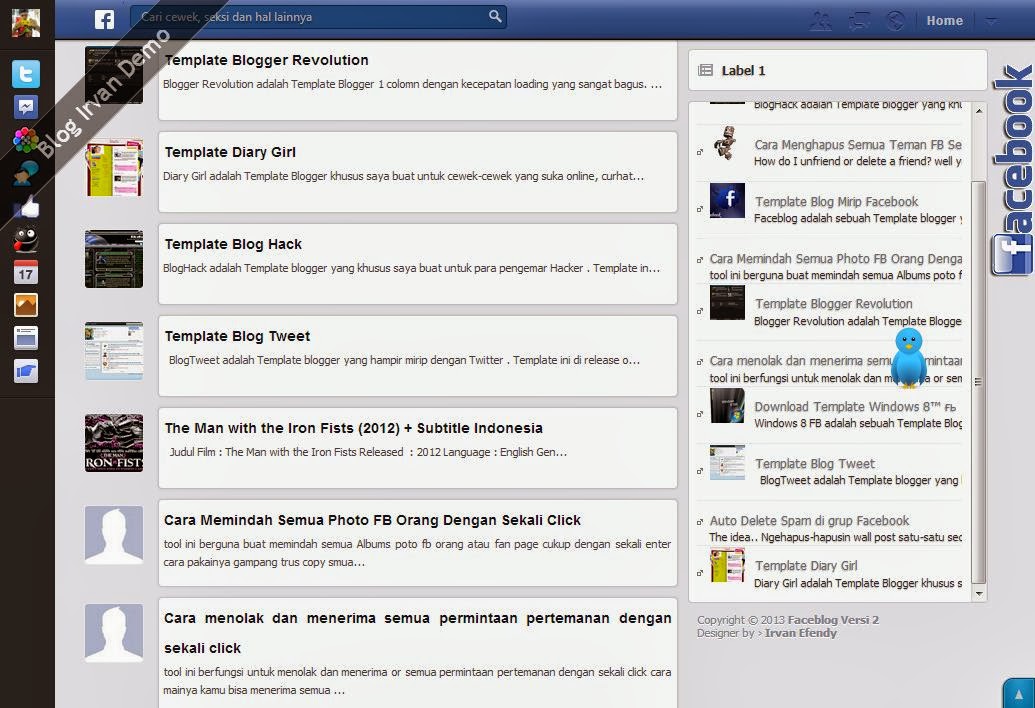Open the Template Blogger Revolution post title
This screenshot has height=708, width=1035.
point(266,60)
